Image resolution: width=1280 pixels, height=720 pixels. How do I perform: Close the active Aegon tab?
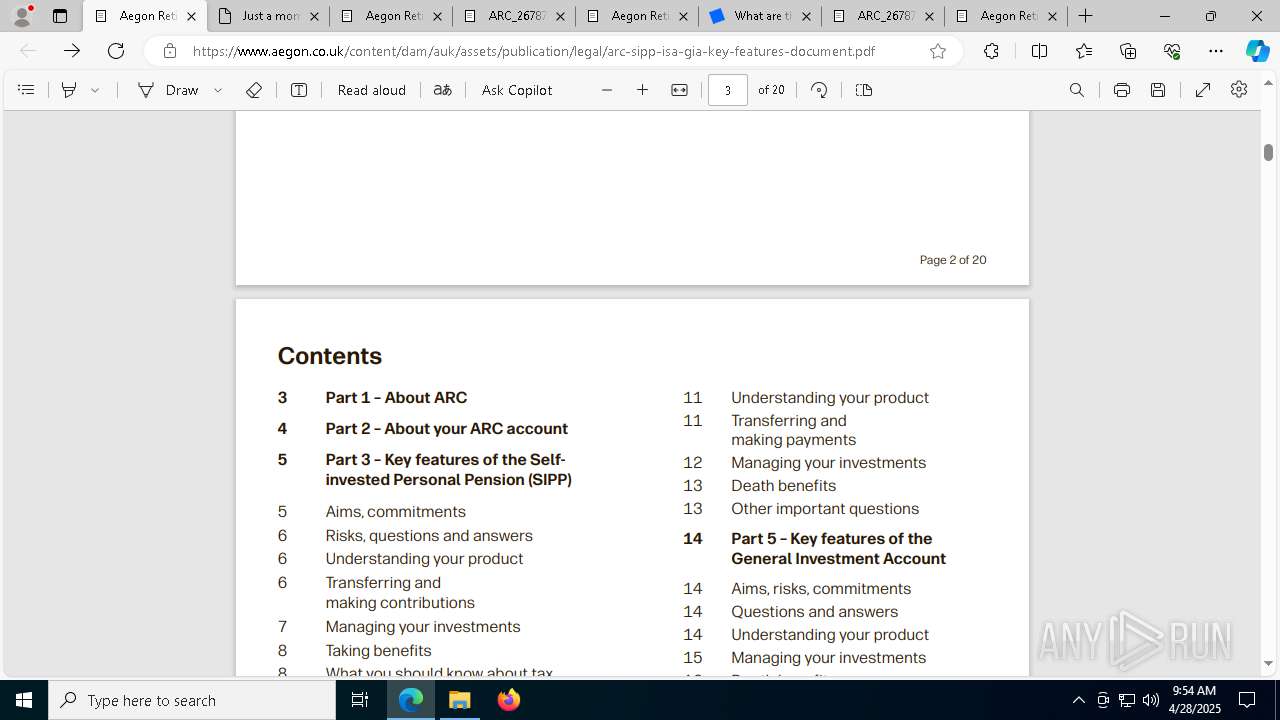192,16
